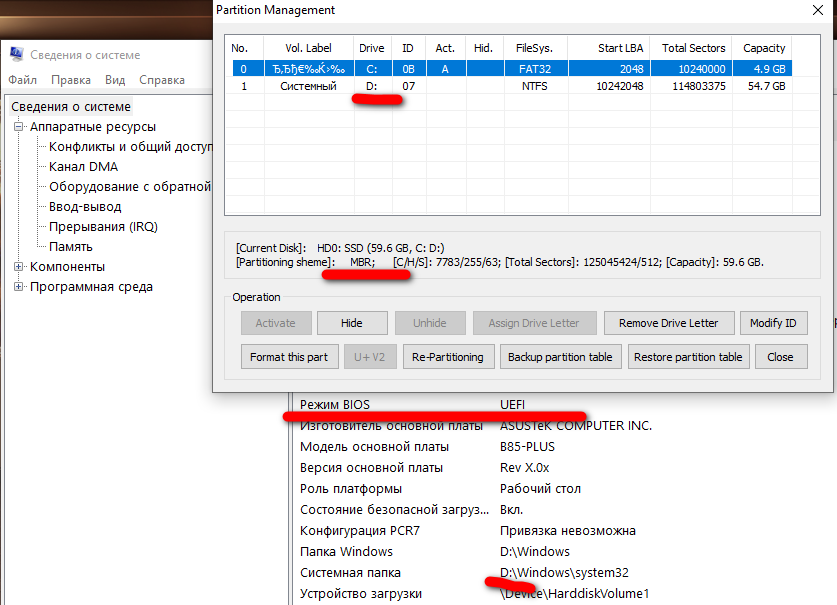
Task: Click the Act. column header
Action: pos(445,48)
